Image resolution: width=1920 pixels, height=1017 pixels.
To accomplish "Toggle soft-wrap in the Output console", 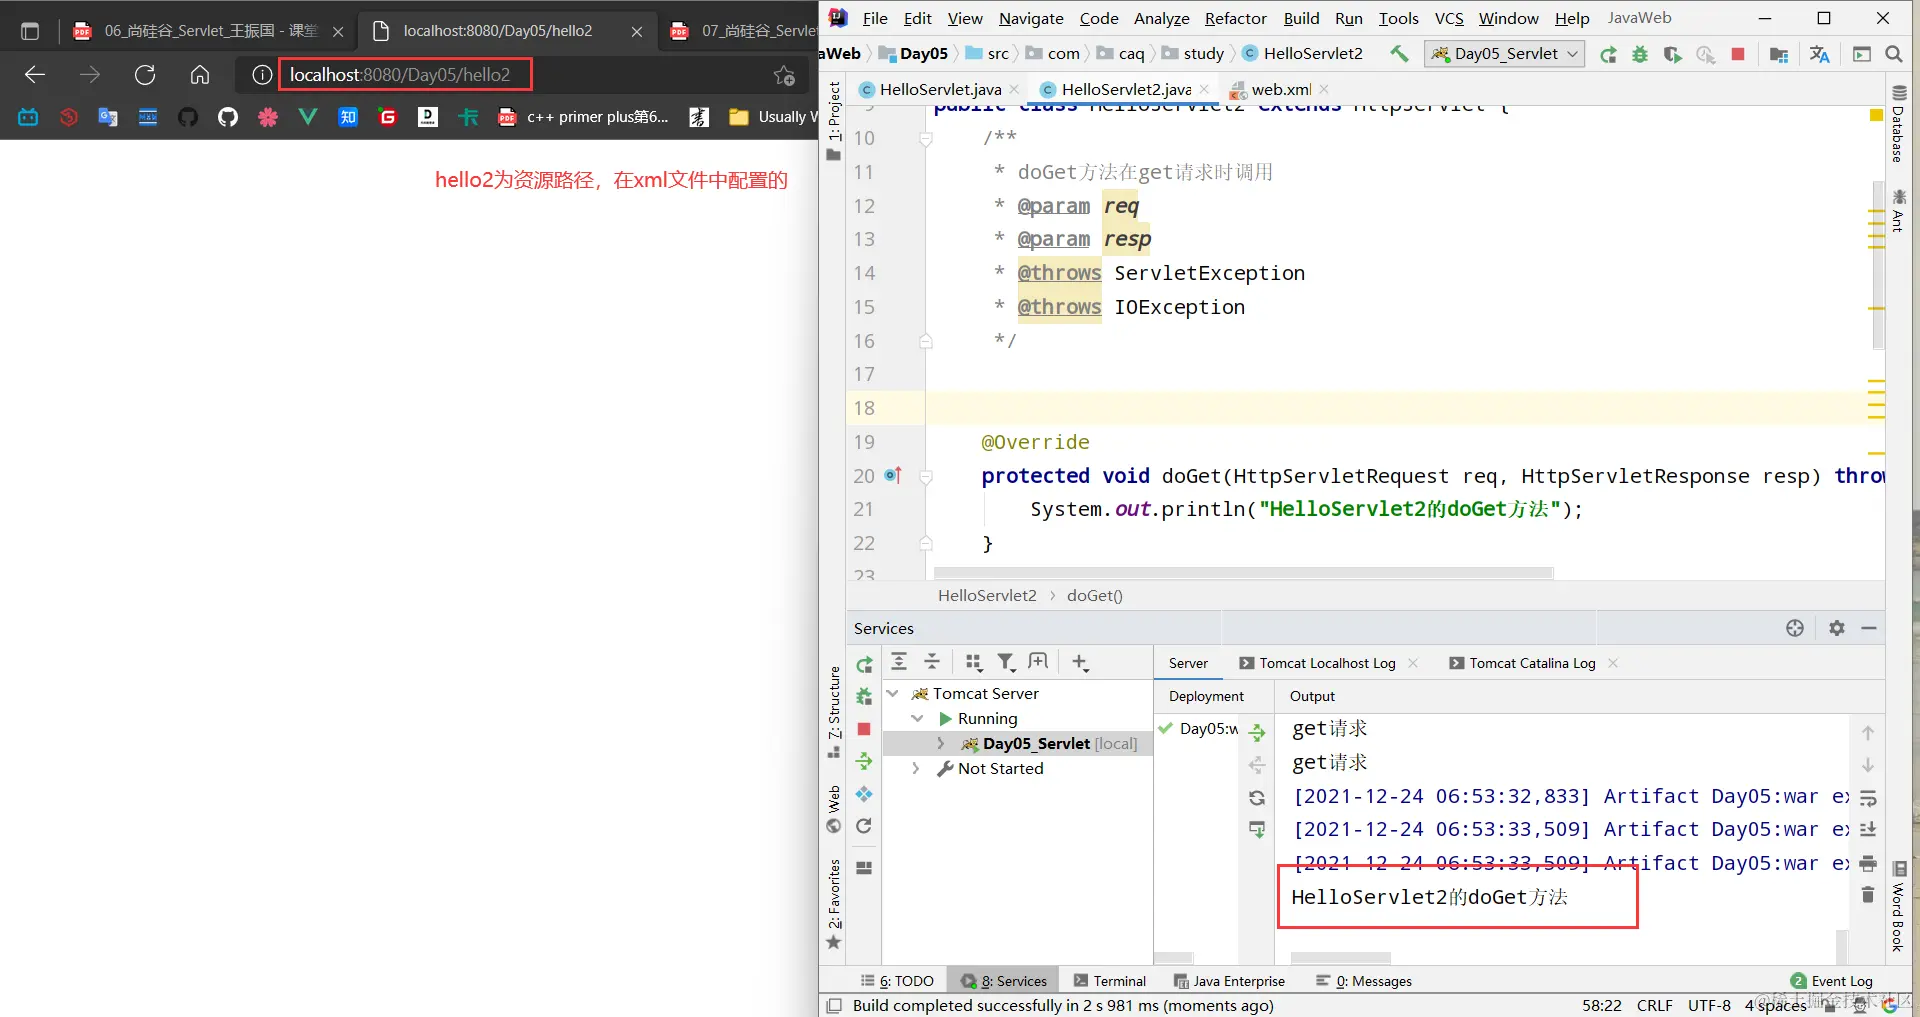I will pyautogui.click(x=1868, y=797).
